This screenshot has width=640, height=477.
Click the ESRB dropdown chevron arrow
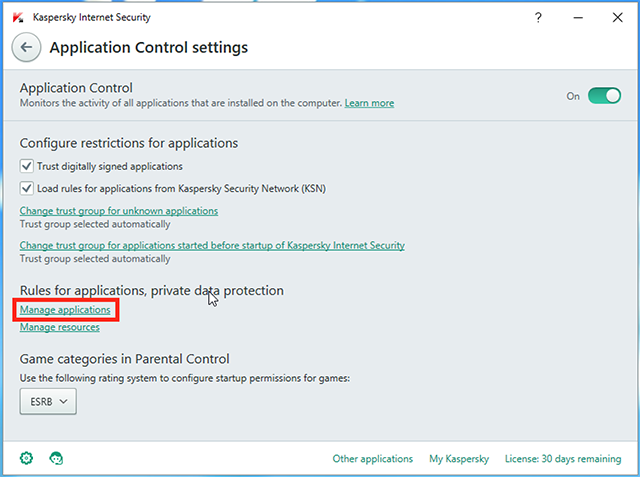point(63,402)
